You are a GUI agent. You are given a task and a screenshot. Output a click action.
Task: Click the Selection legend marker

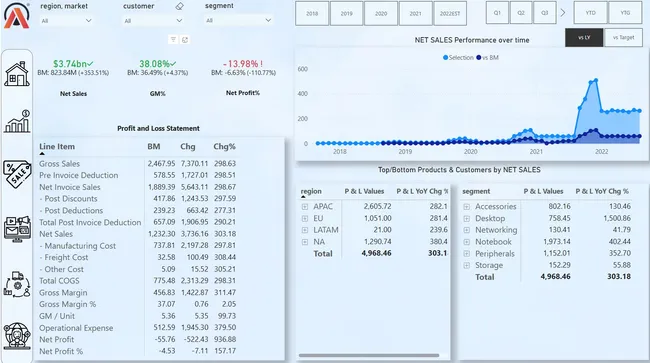tap(446, 58)
